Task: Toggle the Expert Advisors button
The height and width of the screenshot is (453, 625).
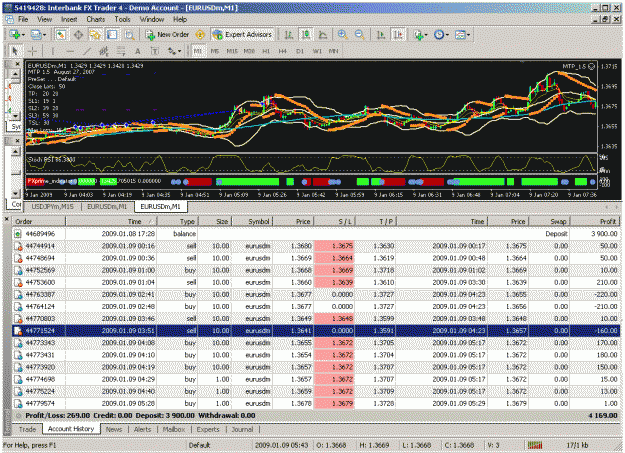Action: tap(243, 35)
